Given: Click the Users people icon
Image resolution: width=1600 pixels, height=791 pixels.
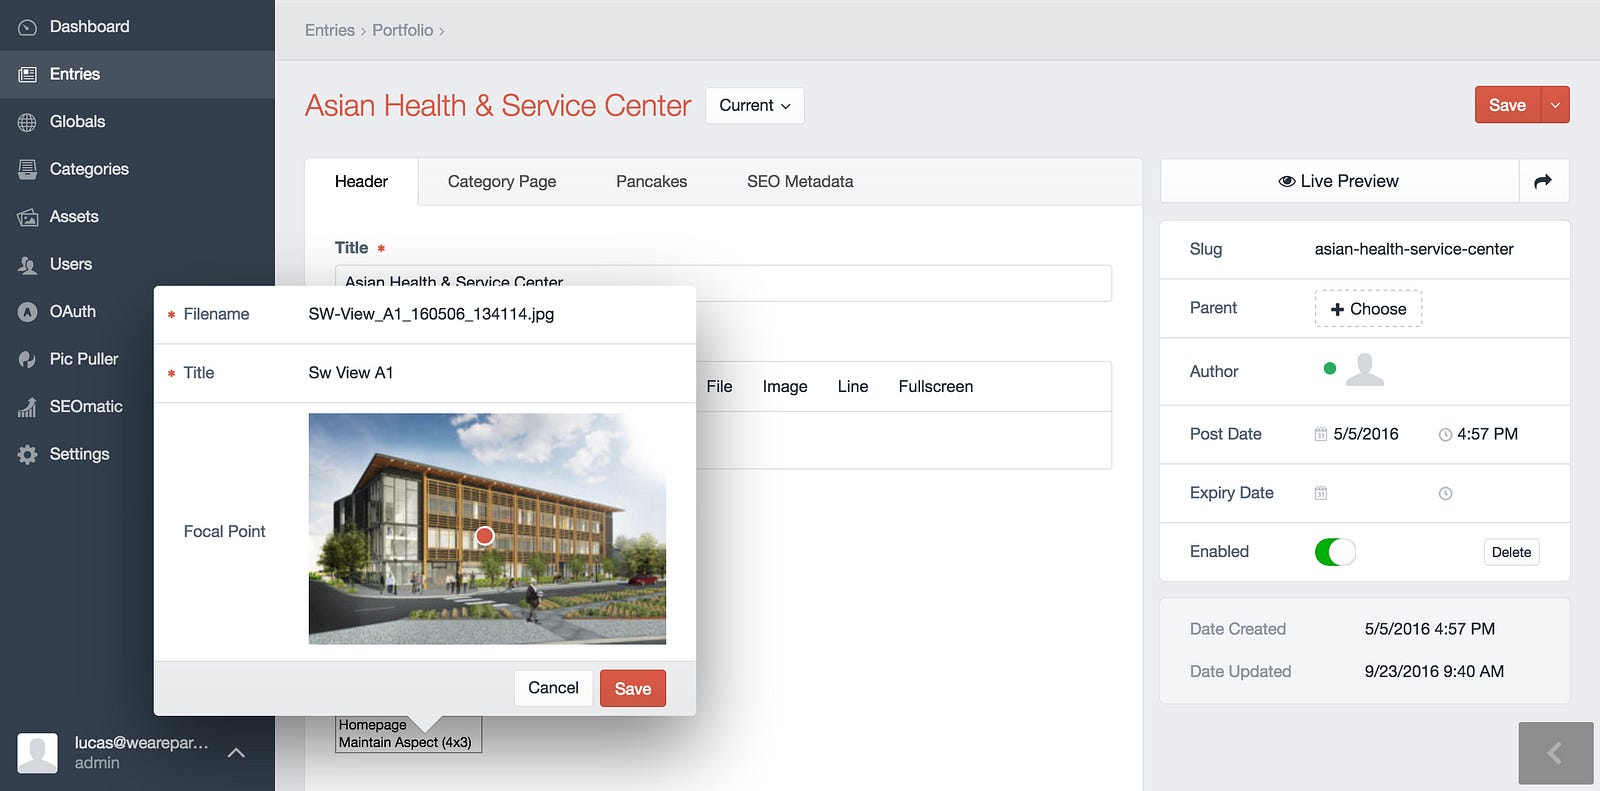Looking at the screenshot, I should point(28,264).
